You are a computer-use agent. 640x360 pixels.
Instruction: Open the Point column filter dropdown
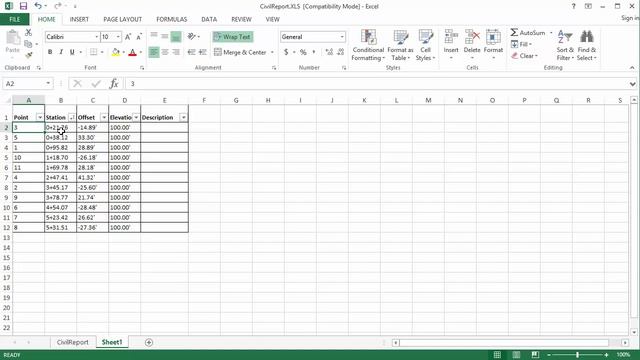40,118
